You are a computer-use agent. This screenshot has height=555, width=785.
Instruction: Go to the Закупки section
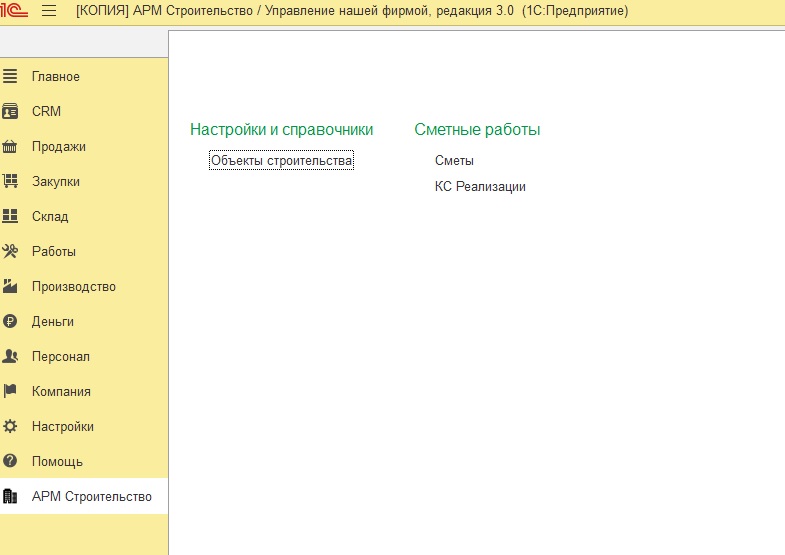(56, 182)
